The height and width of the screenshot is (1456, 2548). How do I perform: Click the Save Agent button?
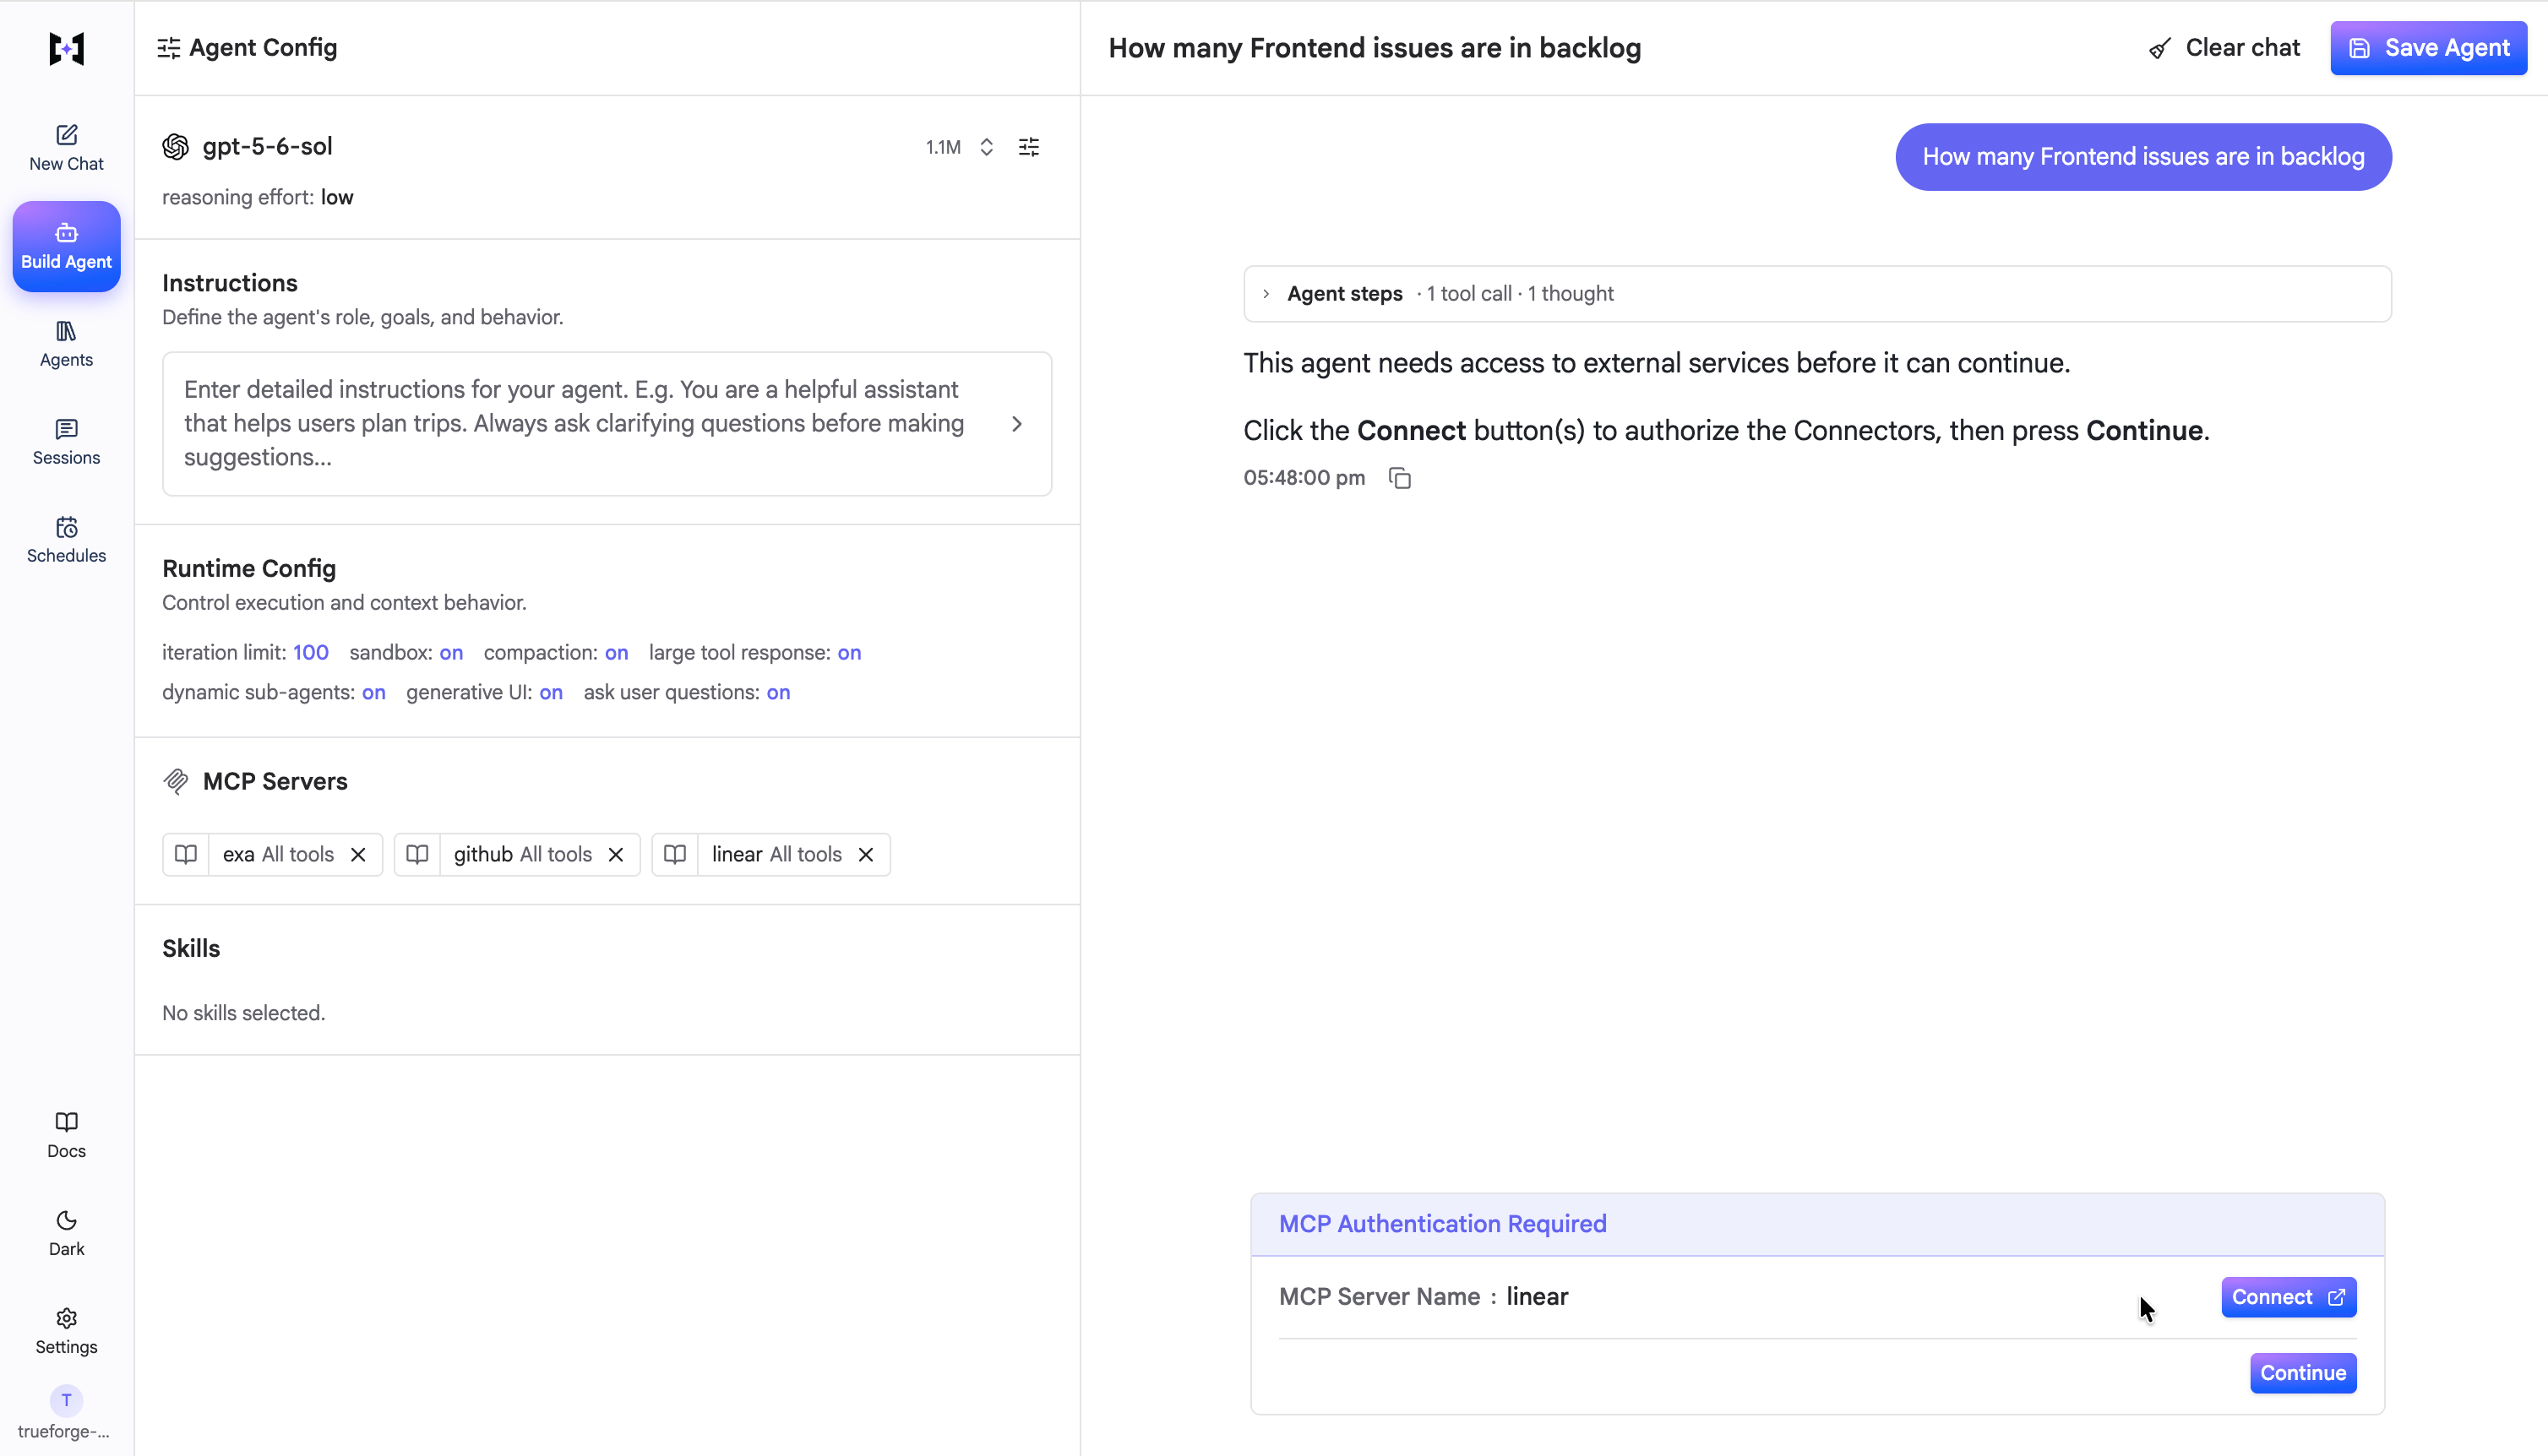tap(2427, 48)
